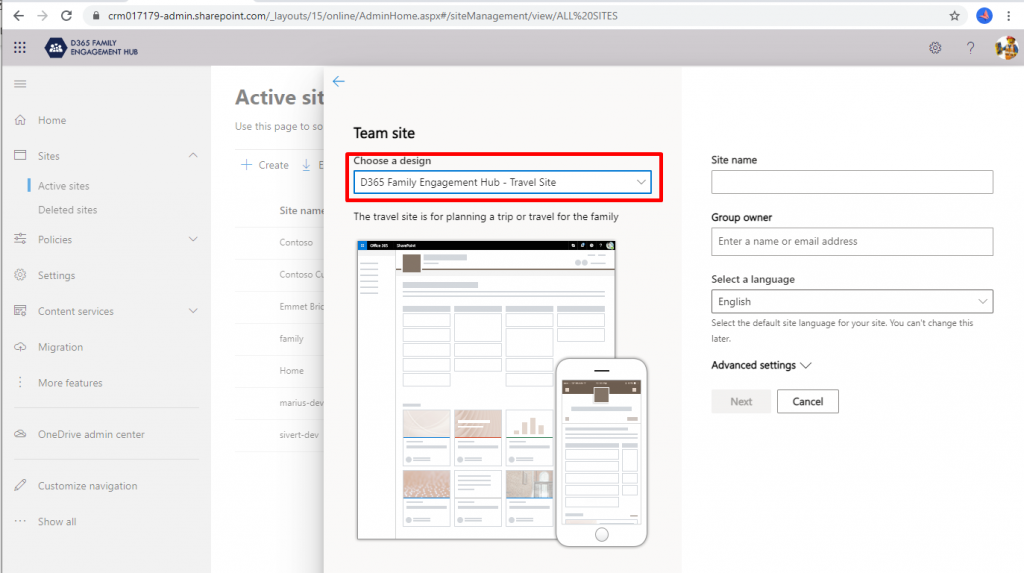Open Home in the sidebar
This screenshot has height=573, width=1024.
tap(52, 120)
